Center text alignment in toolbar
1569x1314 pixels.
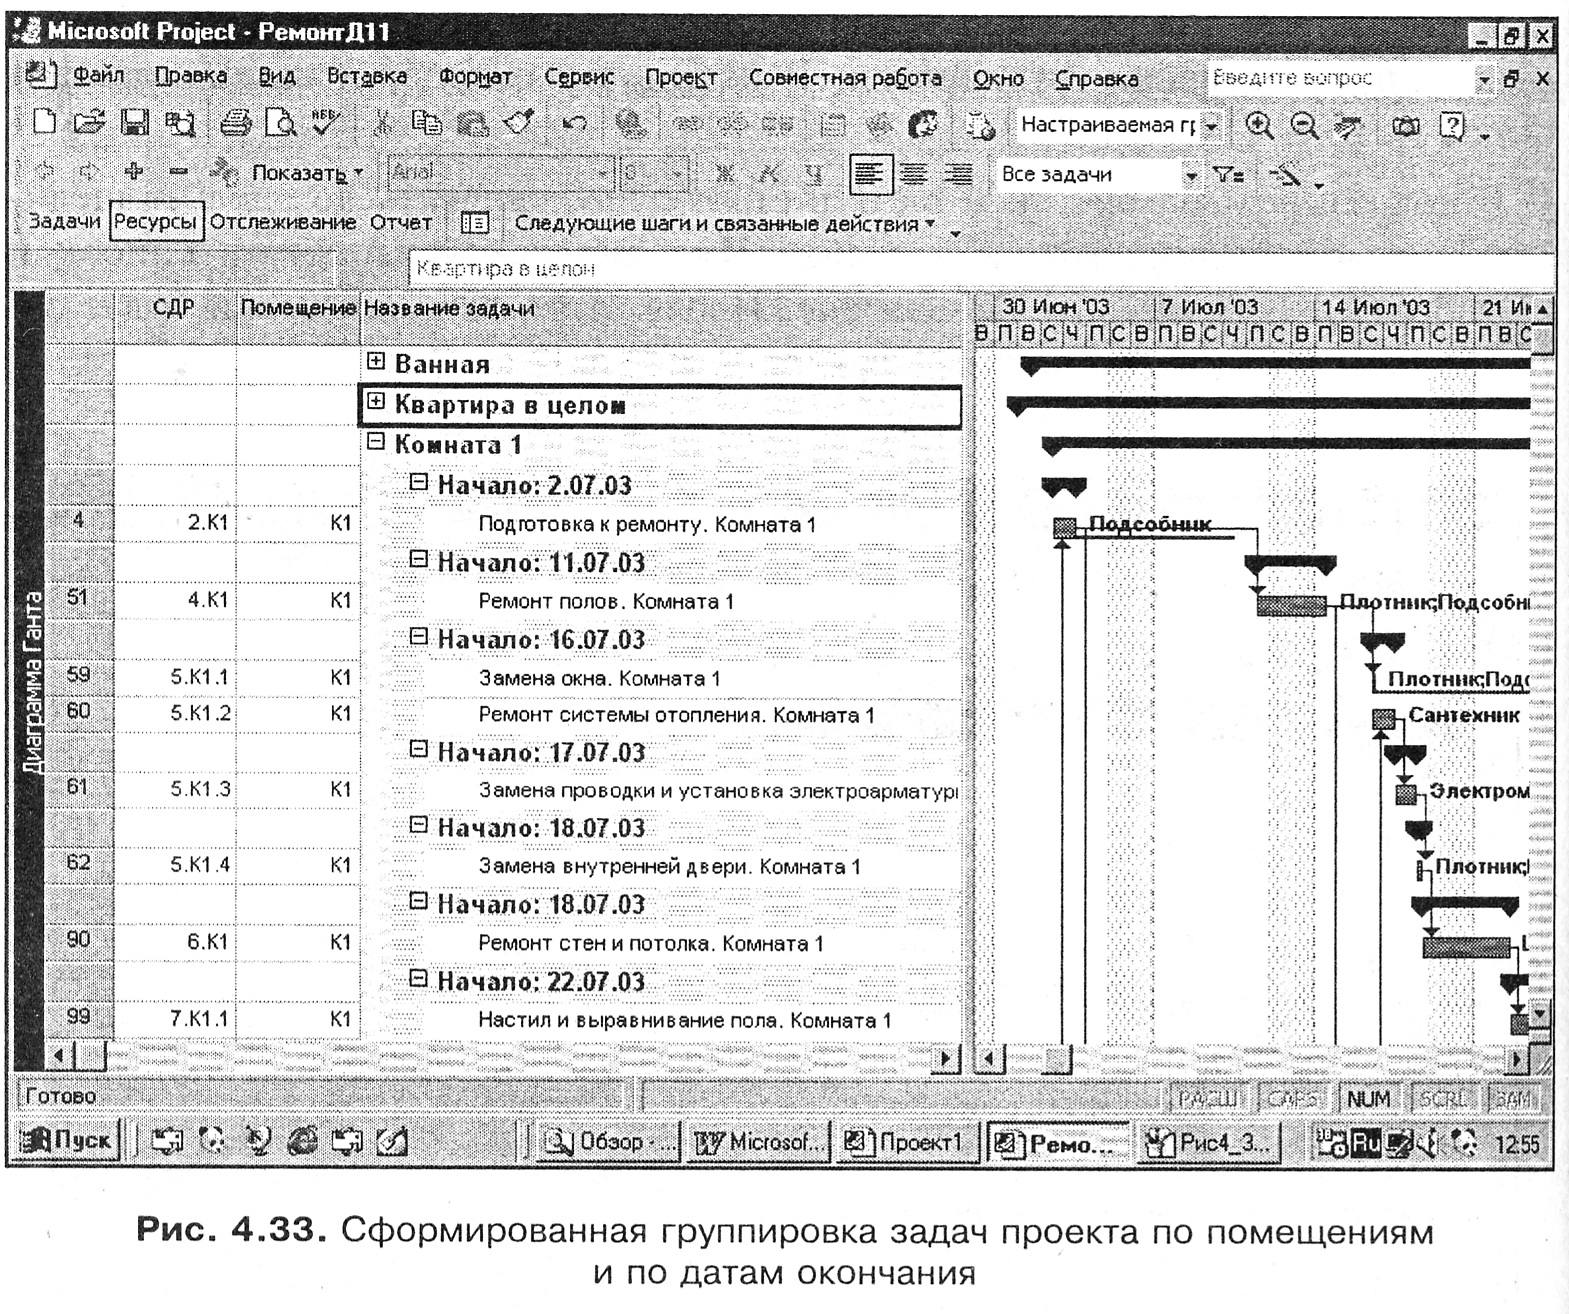click(x=913, y=174)
